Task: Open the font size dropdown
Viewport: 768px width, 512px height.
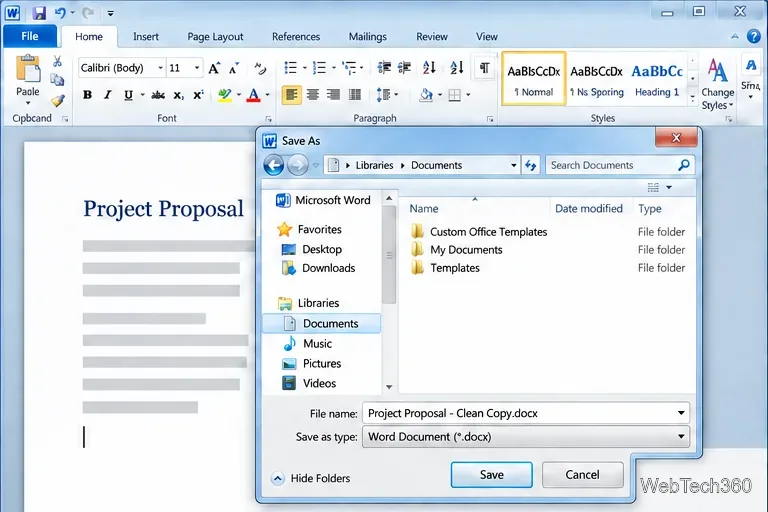Action: (x=197, y=68)
